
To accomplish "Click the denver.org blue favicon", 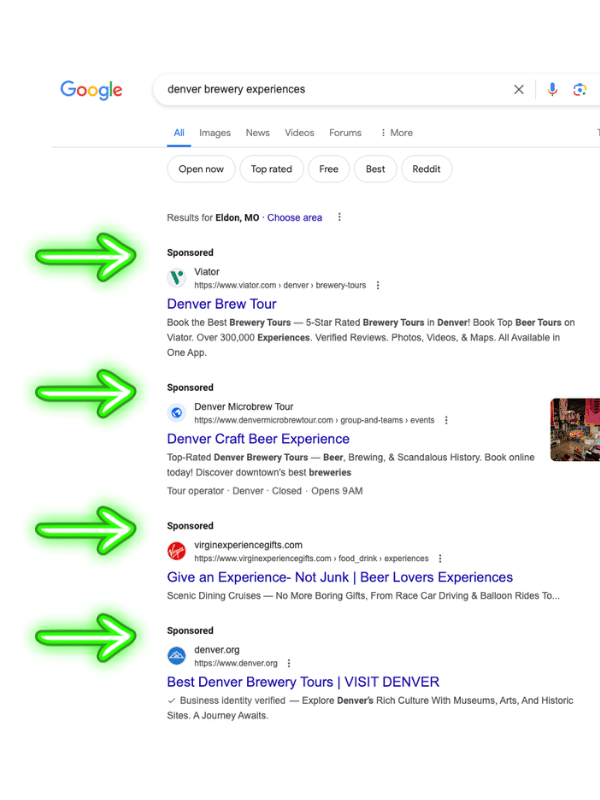I will click(177, 656).
